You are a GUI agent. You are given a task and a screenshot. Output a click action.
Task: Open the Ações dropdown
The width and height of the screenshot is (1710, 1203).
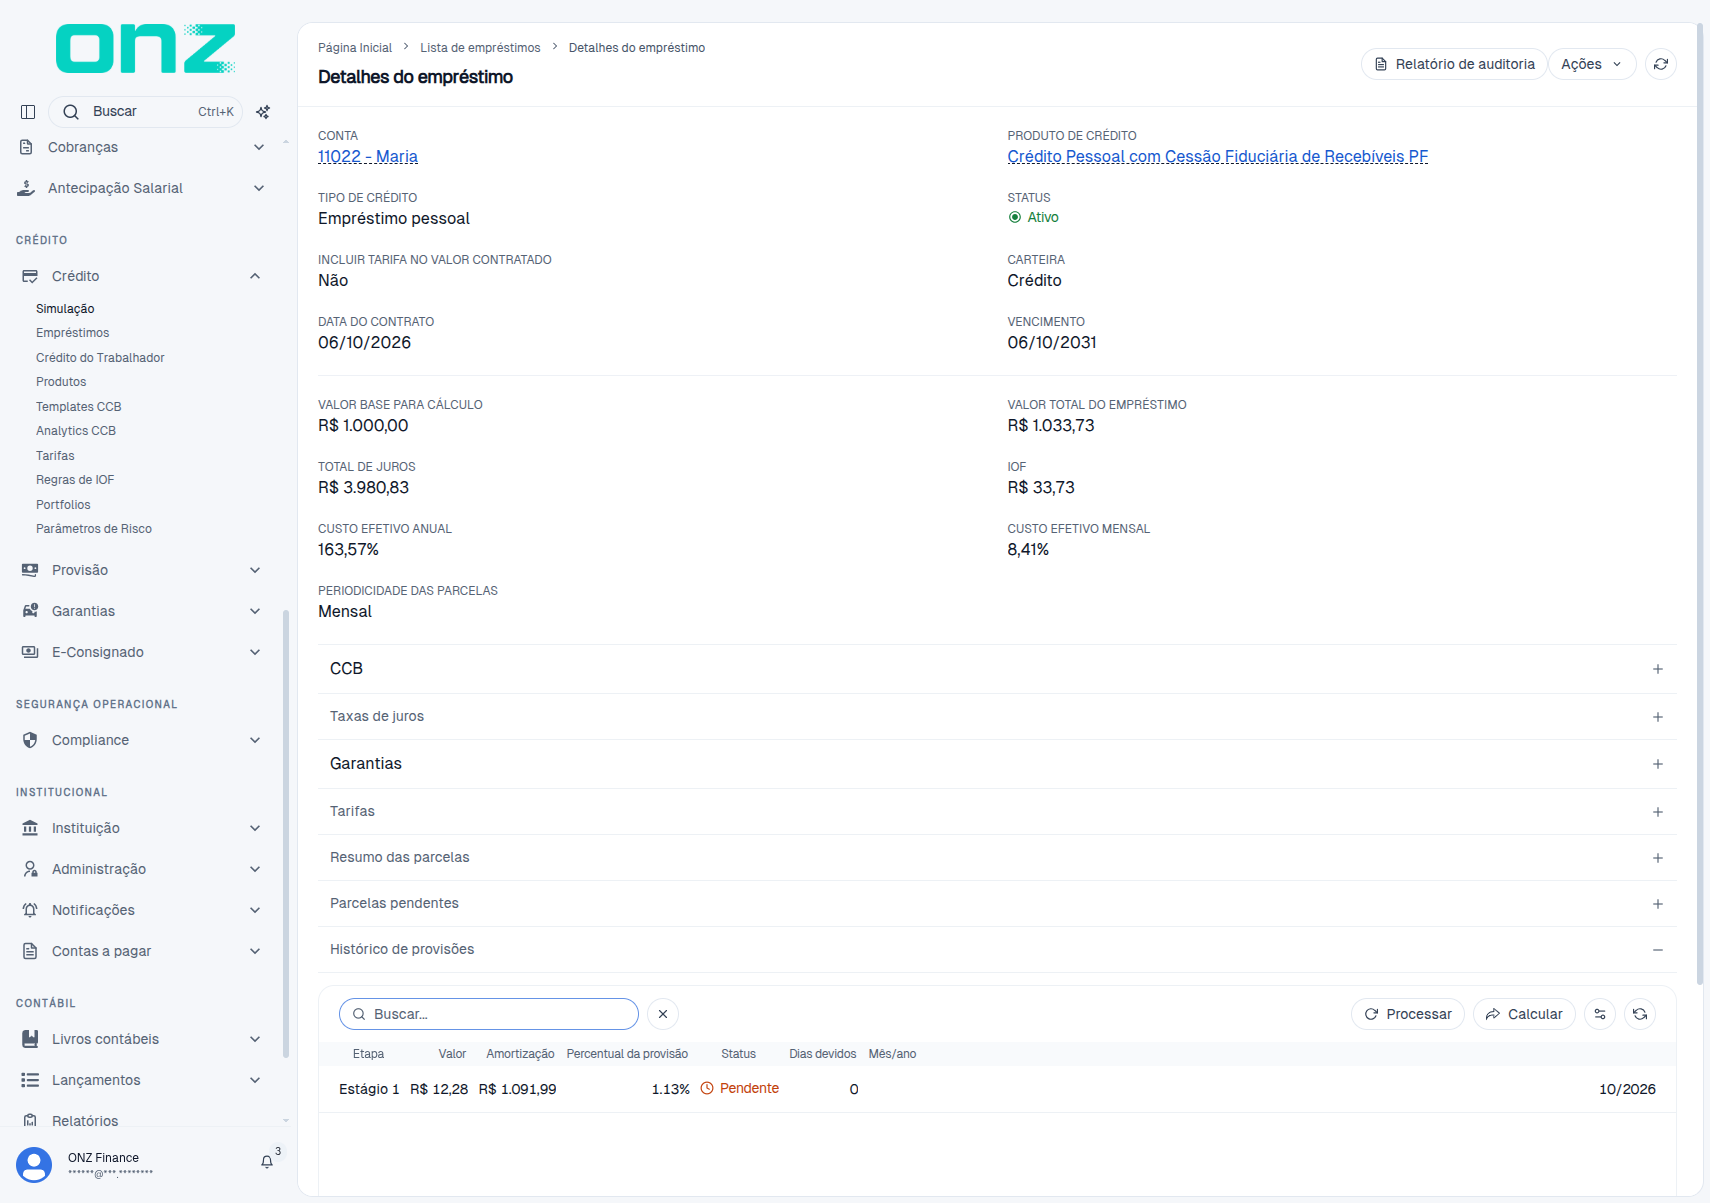(x=1592, y=64)
